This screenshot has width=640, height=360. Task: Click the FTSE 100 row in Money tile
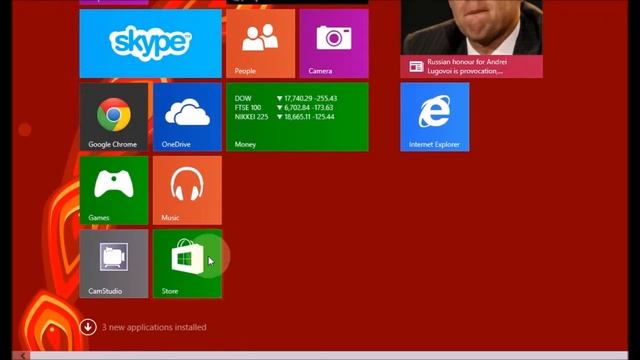284,108
